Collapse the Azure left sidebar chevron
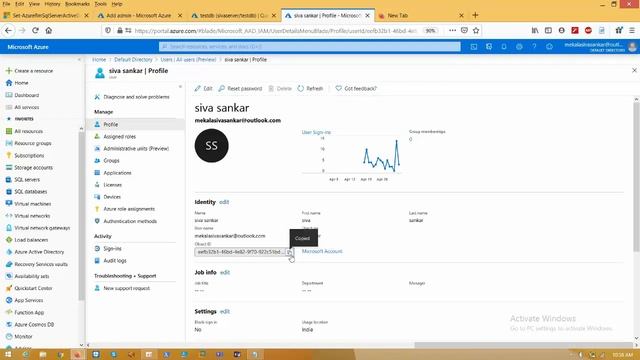640x360 pixels. 80,60
